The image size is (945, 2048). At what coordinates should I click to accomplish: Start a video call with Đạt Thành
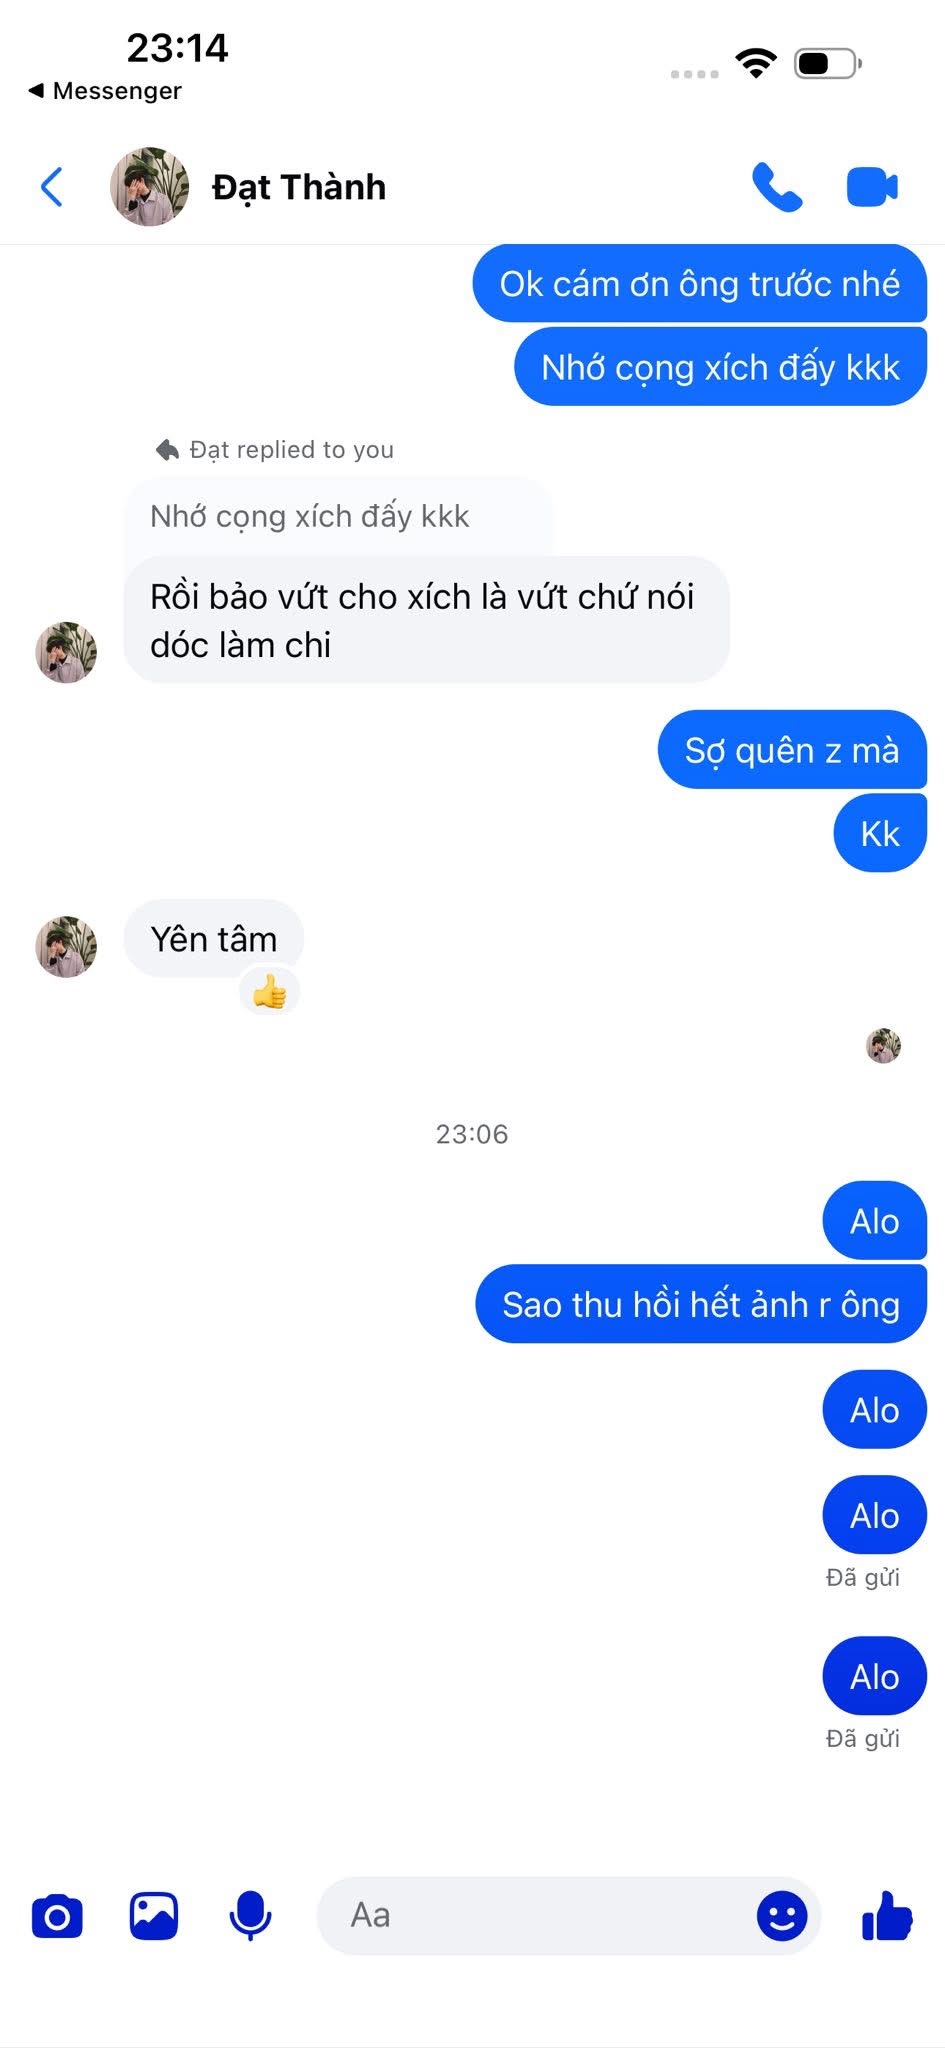point(872,187)
